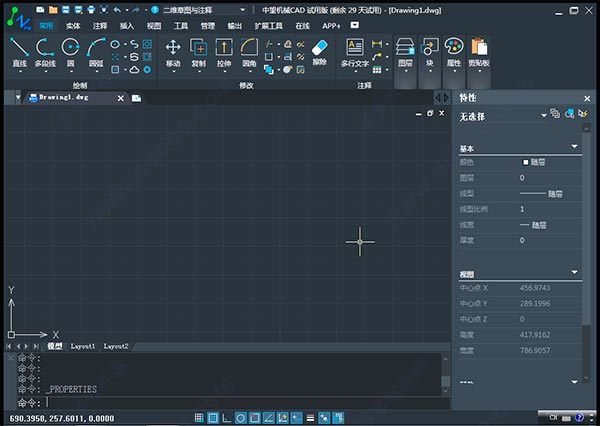Switch to the 插入 ribbon tab
This screenshot has width=600, height=426.
127,26
